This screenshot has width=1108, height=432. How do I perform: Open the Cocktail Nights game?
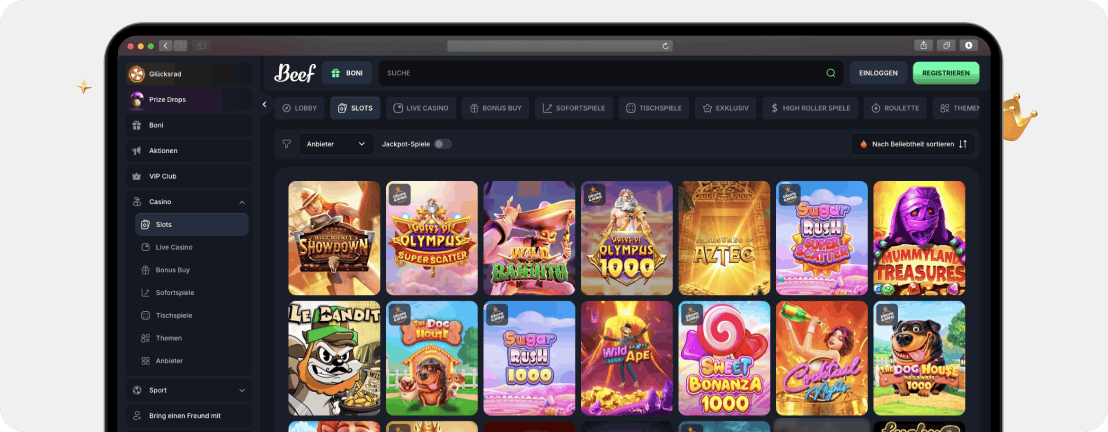tap(822, 358)
